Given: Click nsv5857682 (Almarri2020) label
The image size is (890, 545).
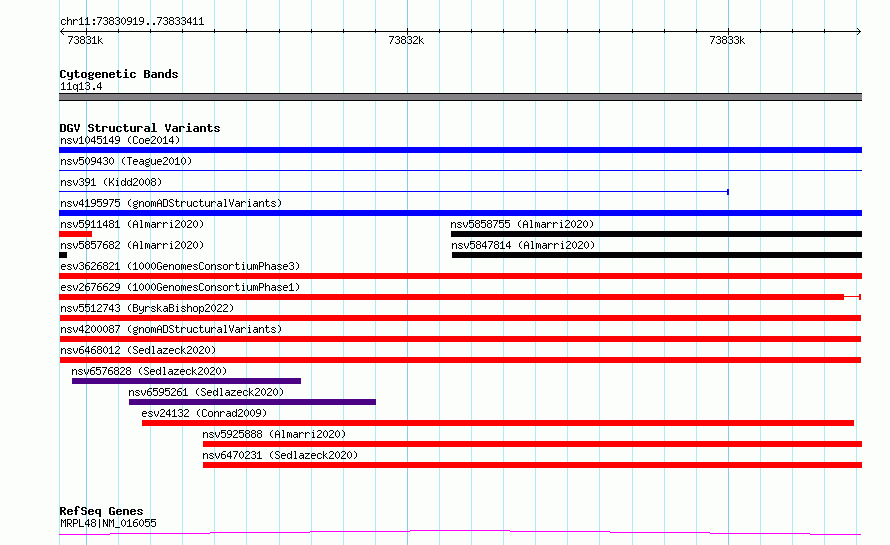Looking at the screenshot, I should (x=132, y=245).
